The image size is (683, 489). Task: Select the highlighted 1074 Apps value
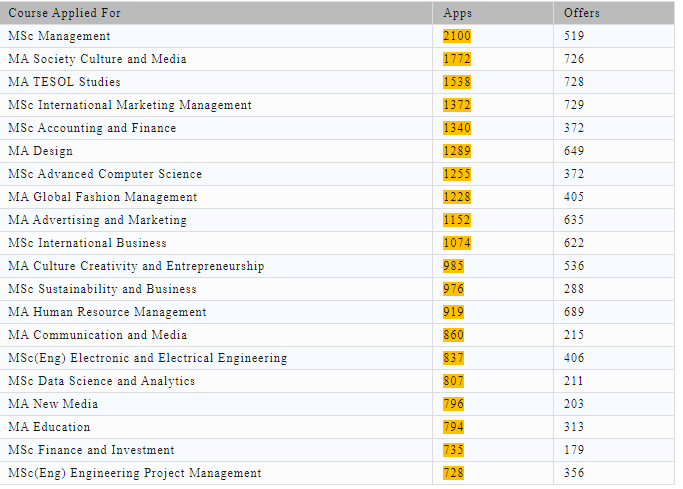pos(457,243)
